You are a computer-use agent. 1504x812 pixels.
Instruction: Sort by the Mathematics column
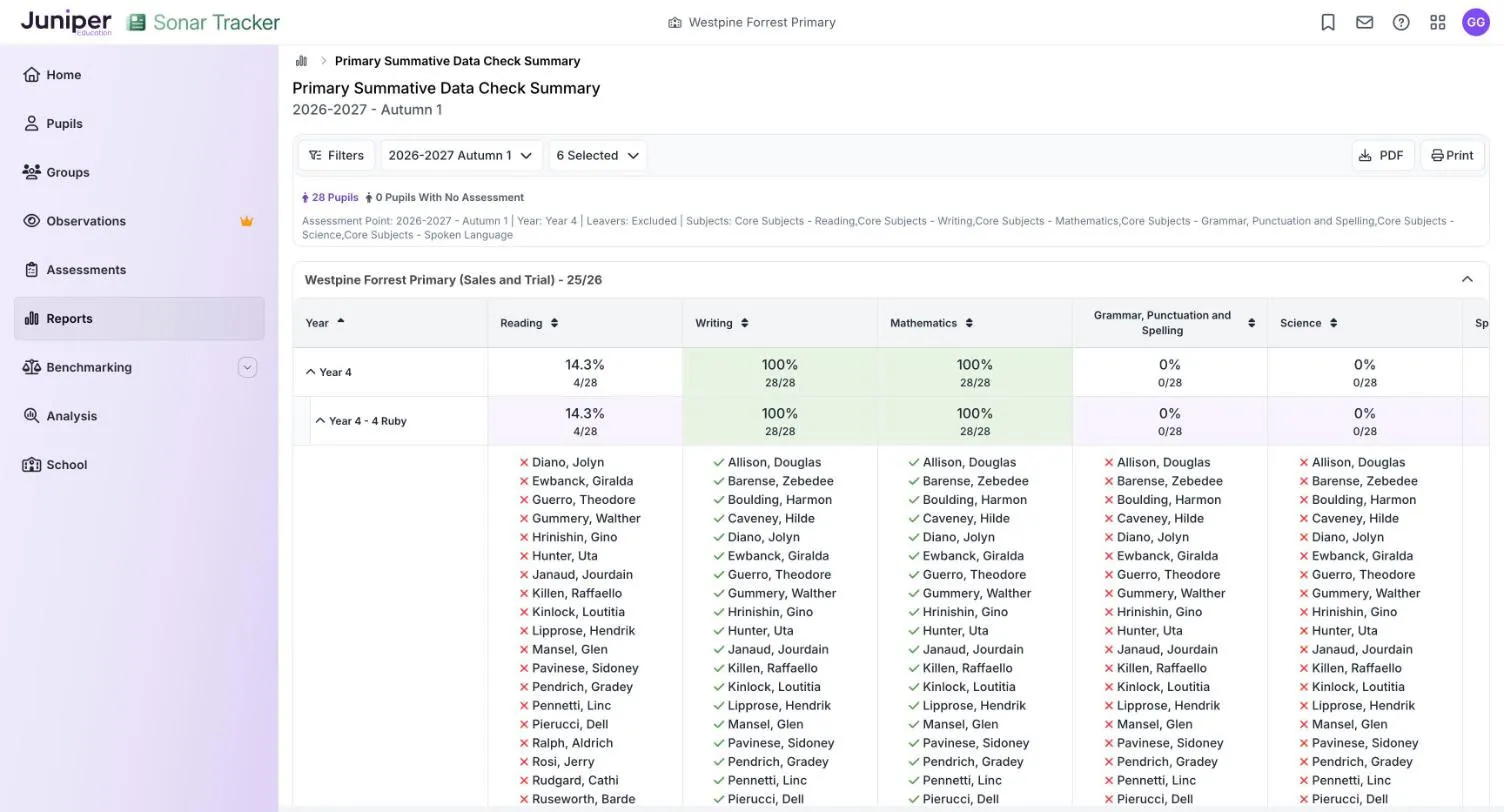[970, 323]
